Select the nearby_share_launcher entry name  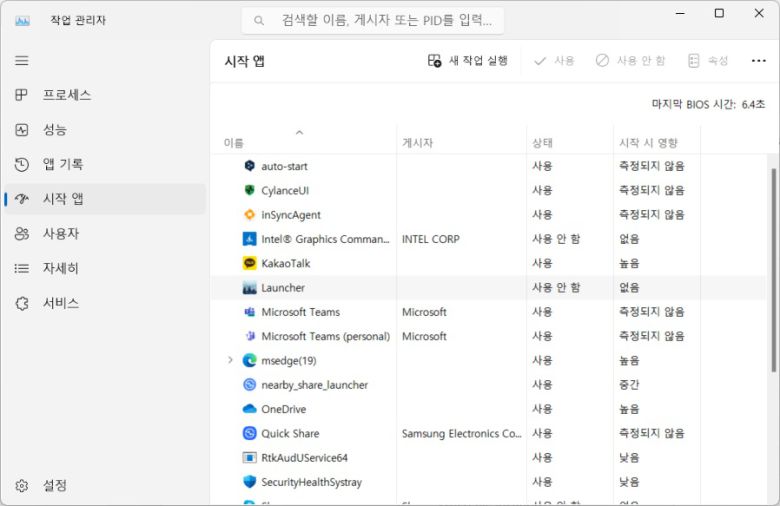point(314,385)
